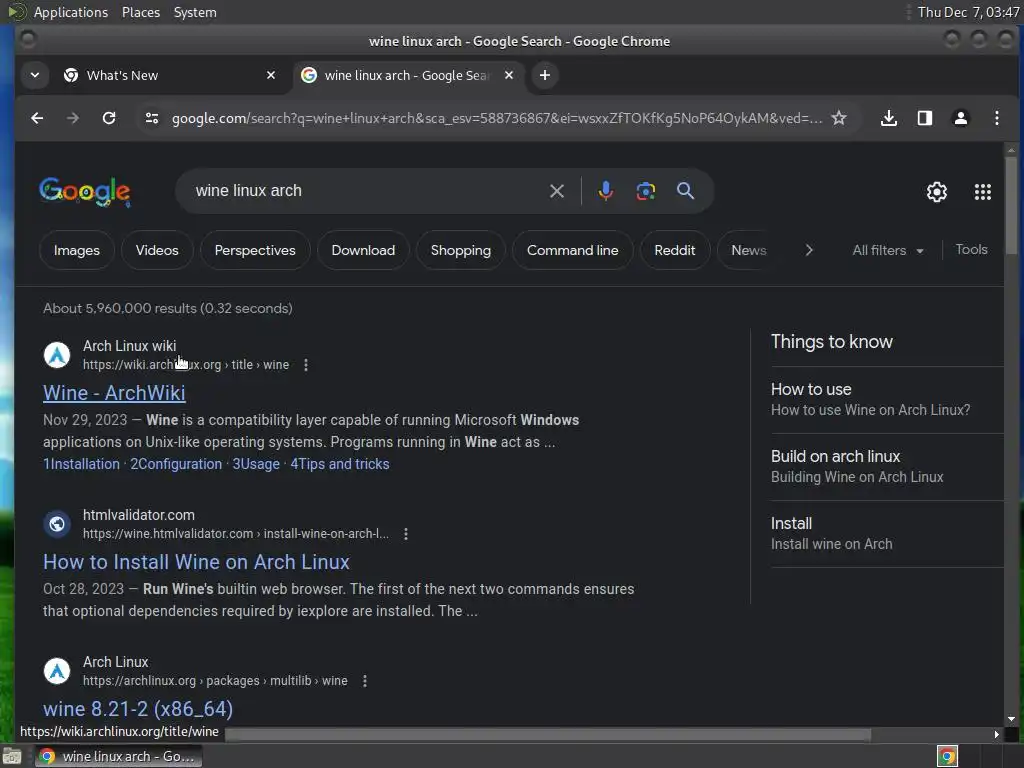Expand the Install topic
Screen dimensions: 1024x768
point(886,534)
